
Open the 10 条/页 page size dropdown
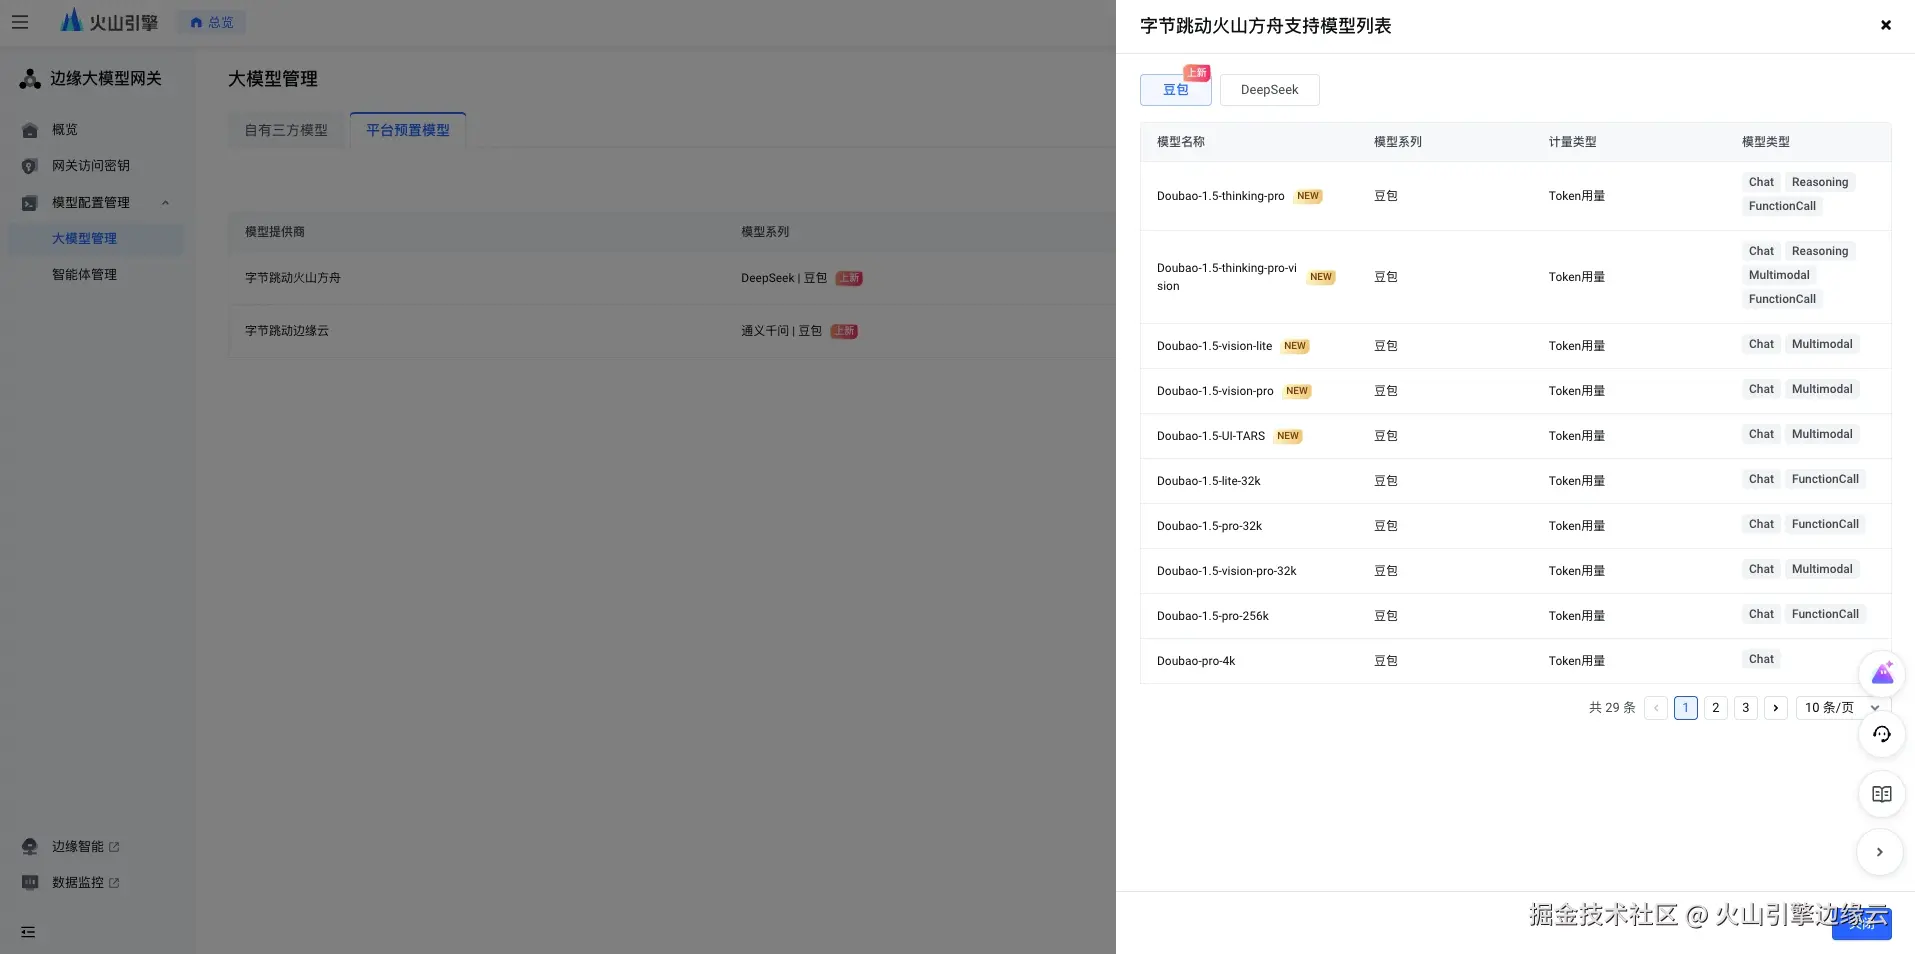[x=1842, y=708]
